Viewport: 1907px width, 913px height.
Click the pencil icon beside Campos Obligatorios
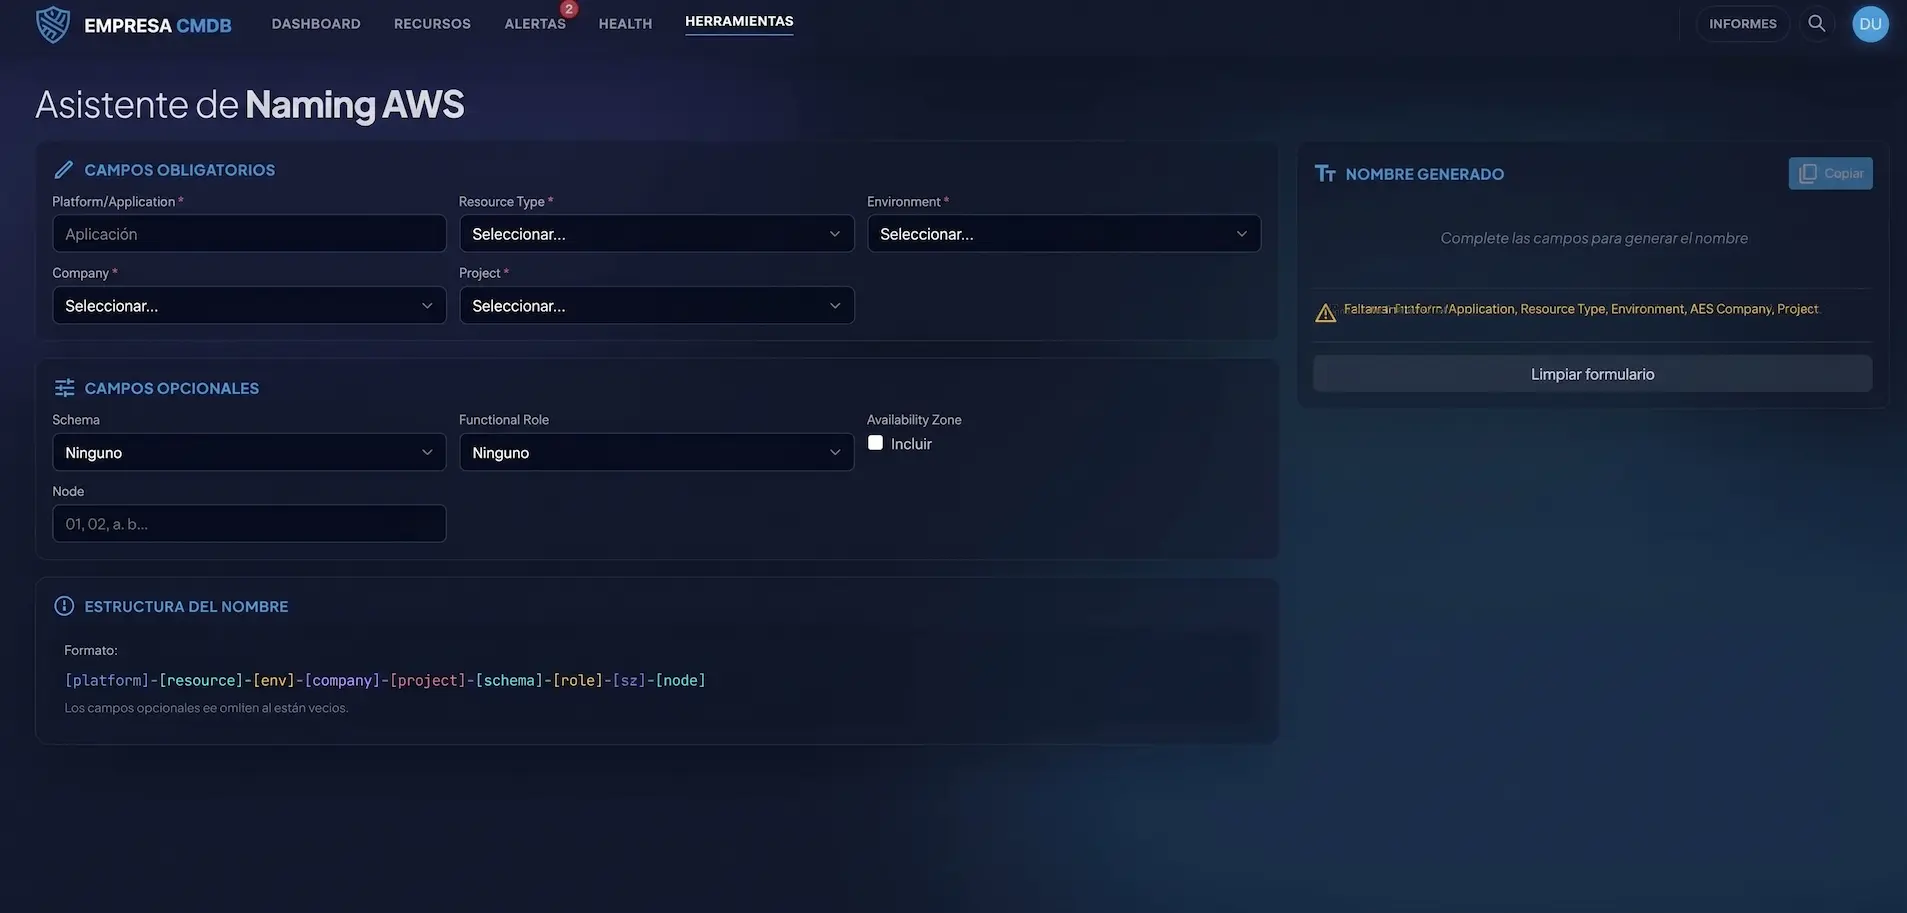64,170
